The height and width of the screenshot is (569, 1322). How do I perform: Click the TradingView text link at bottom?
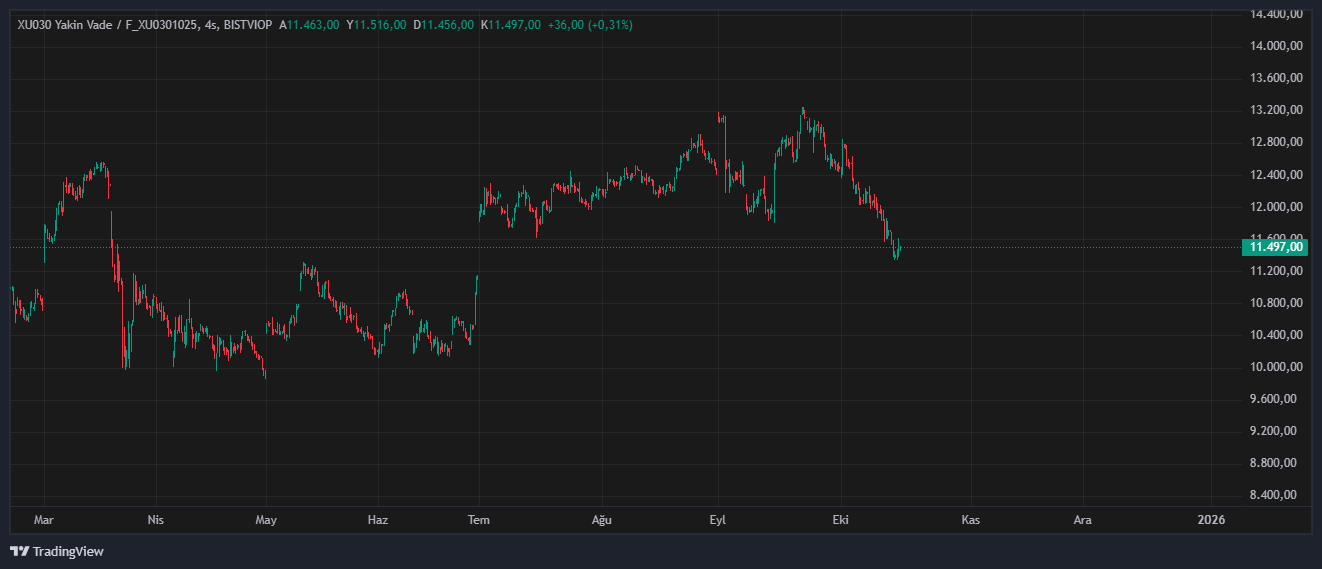coord(68,551)
